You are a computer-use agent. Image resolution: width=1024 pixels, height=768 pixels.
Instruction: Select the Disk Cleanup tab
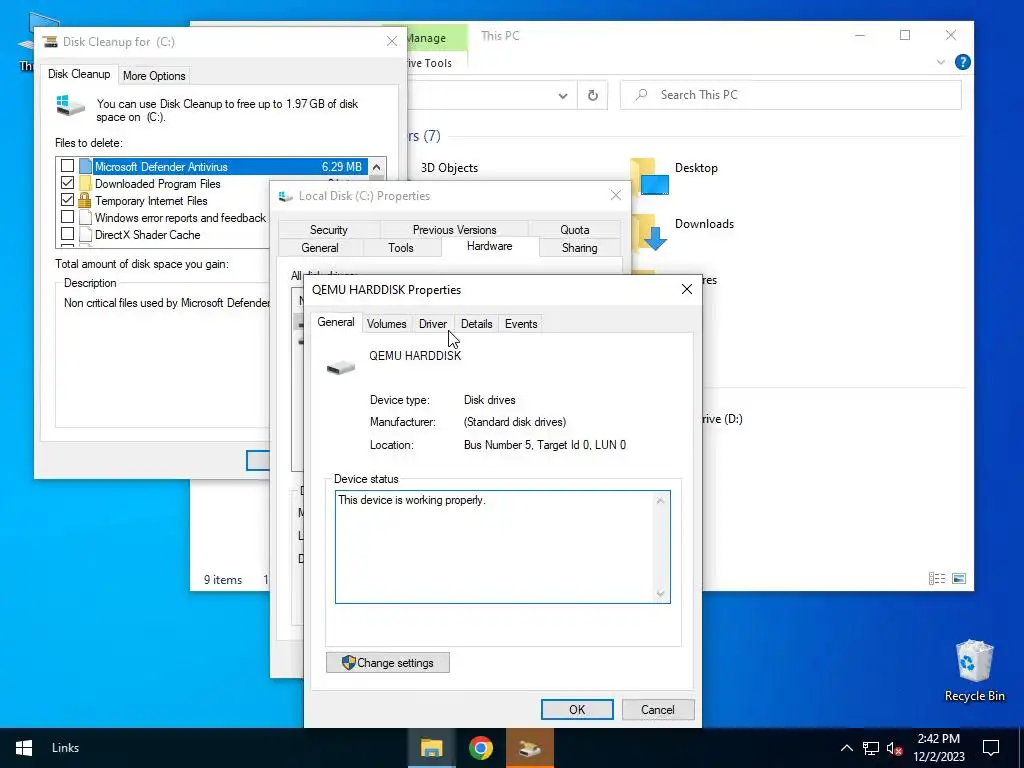[79, 74]
